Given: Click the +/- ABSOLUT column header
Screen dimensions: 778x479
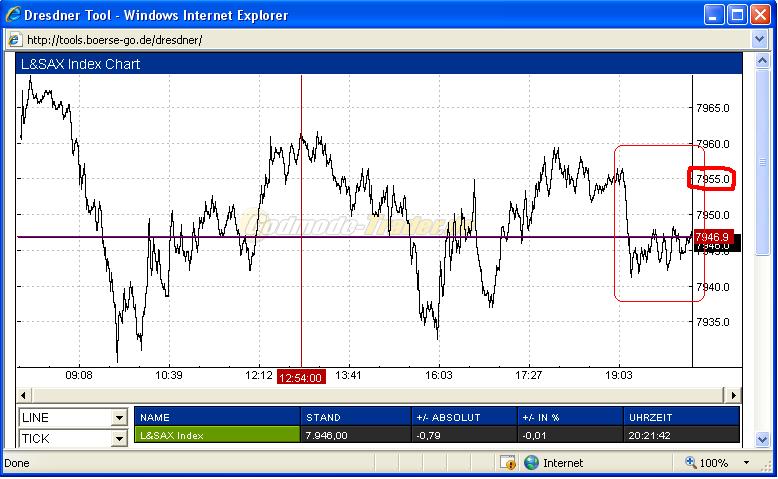Looking at the screenshot, I should click(464, 417).
